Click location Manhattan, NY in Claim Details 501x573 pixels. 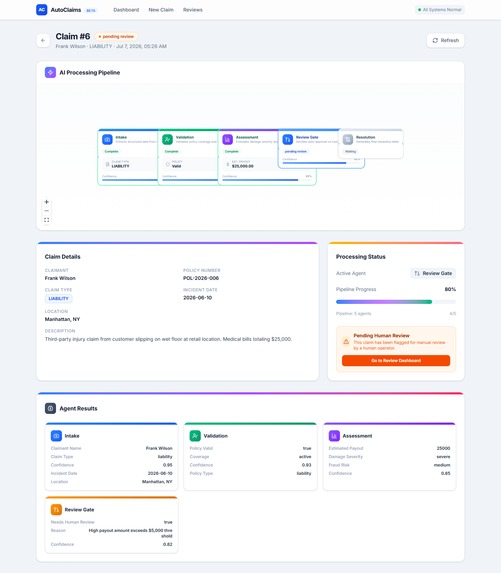click(x=62, y=319)
